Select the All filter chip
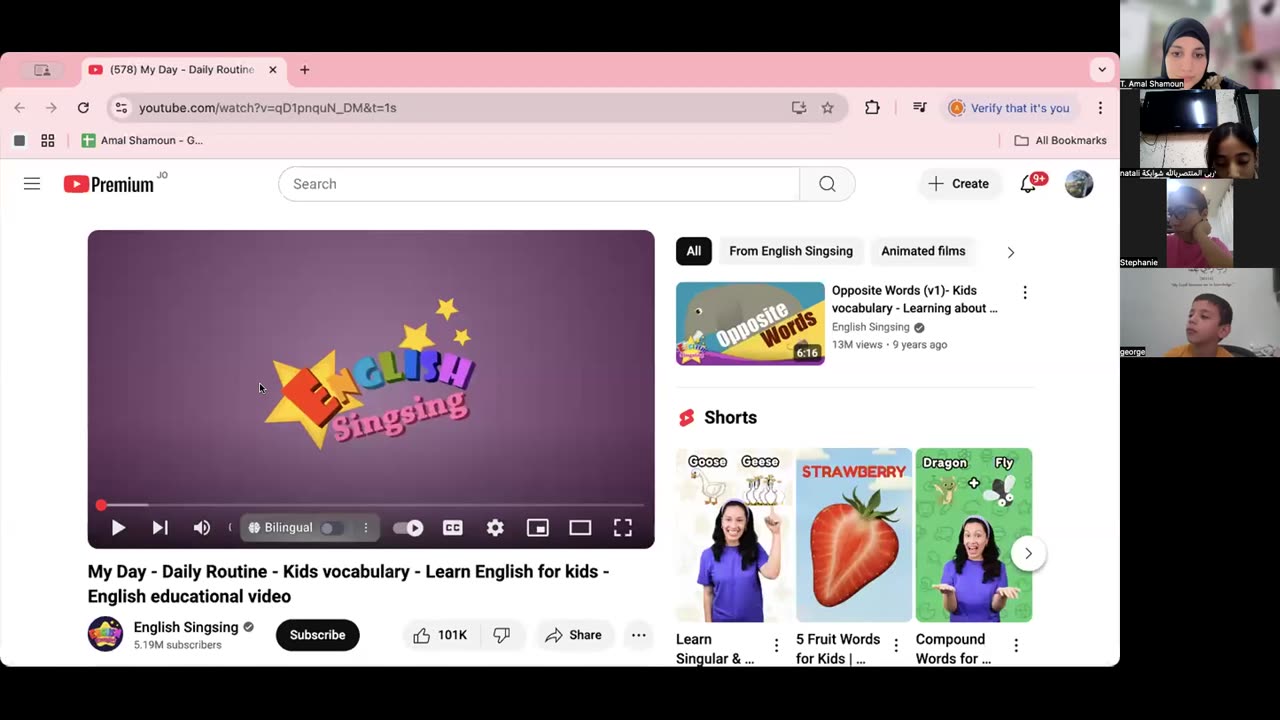The height and width of the screenshot is (720, 1280). click(694, 251)
